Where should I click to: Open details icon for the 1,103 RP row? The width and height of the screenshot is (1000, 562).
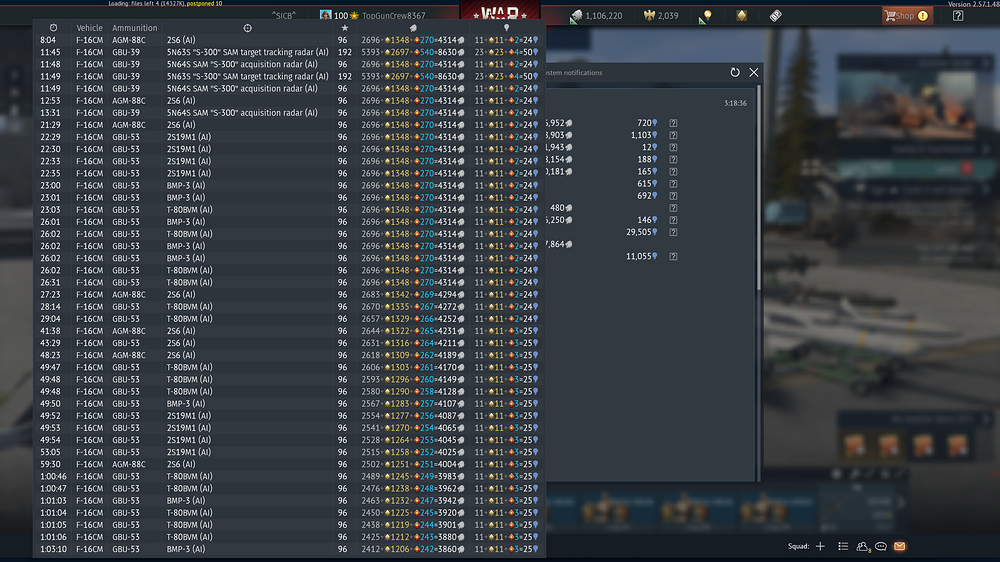point(673,135)
